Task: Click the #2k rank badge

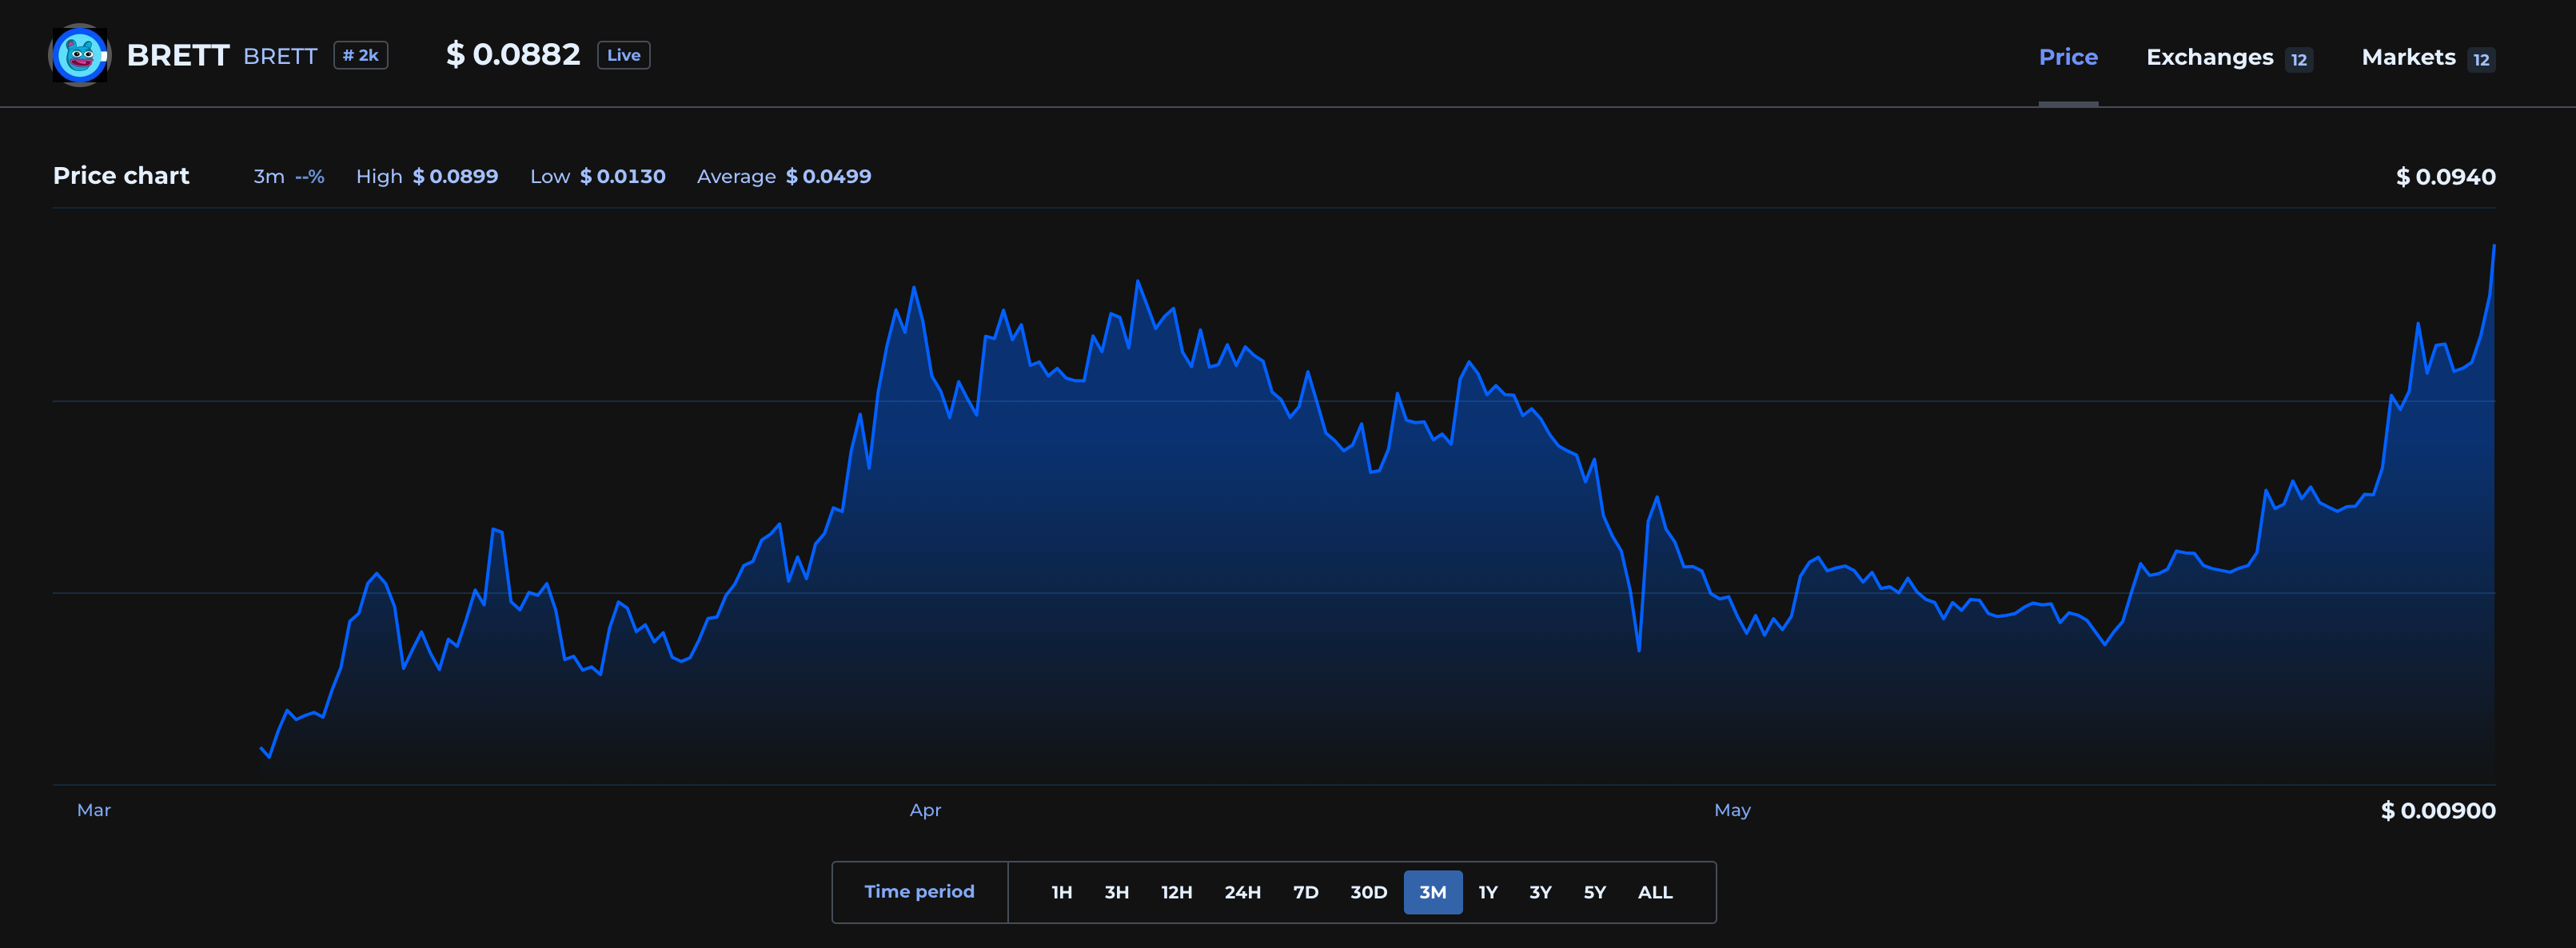Action: click(x=360, y=55)
